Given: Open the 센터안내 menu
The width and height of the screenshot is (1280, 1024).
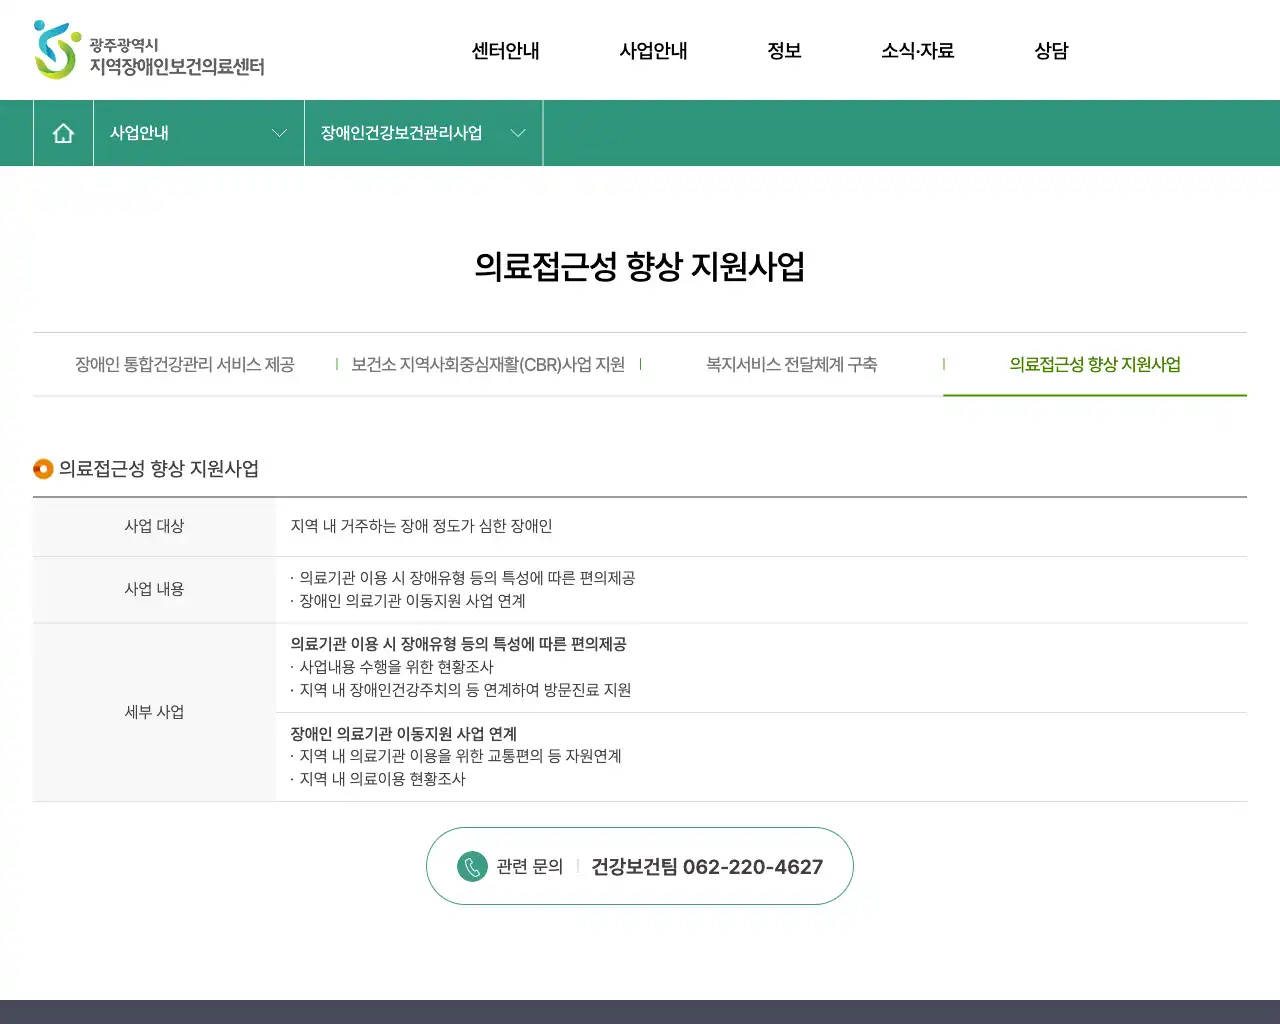Looking at the screenshot, I should tap(505, 50).
